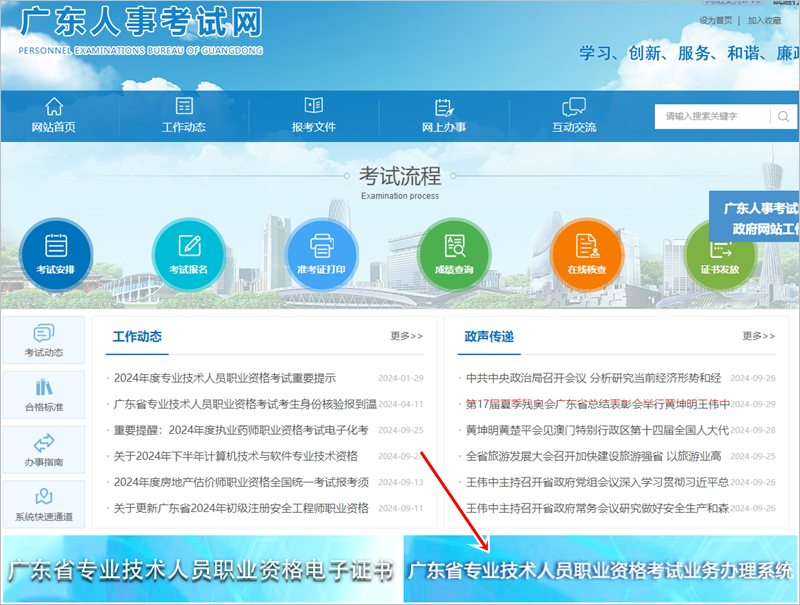
Task: Open 考试报名 via its pencil icon
Action: point(188,253)
